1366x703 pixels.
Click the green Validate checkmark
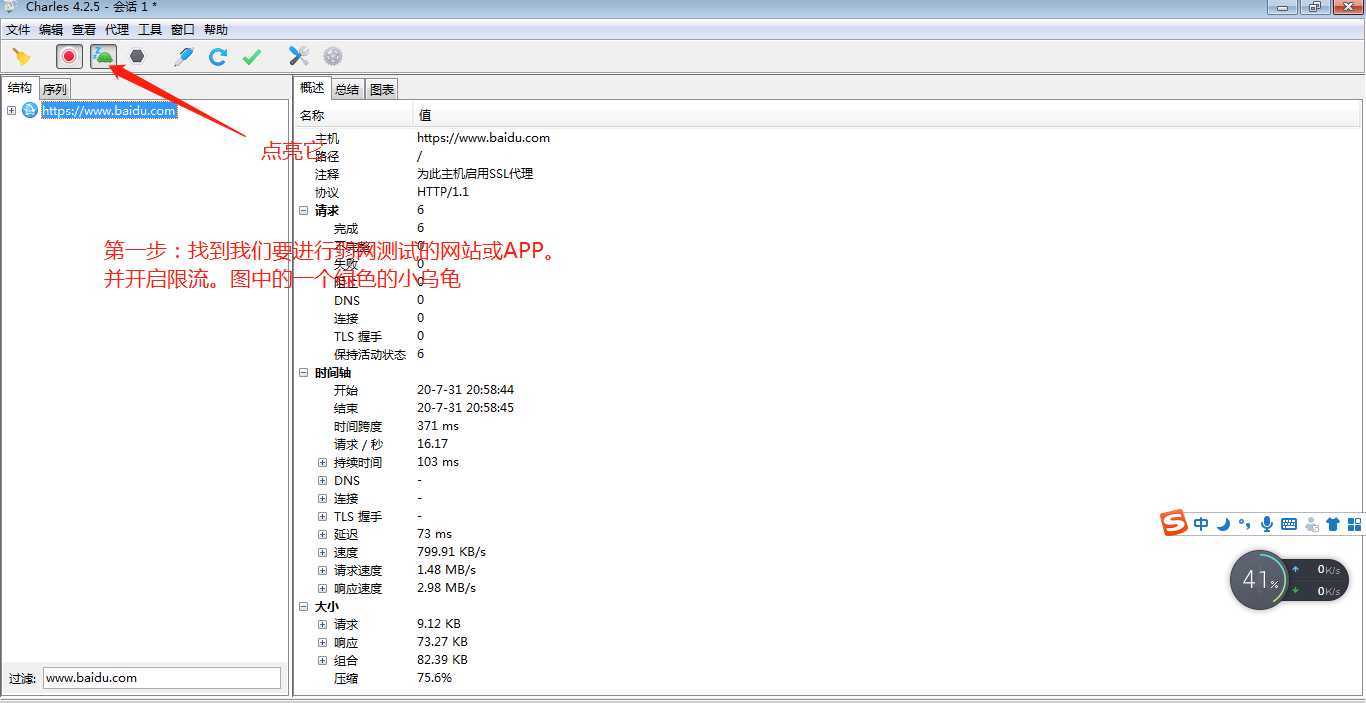tap(251, 57)
